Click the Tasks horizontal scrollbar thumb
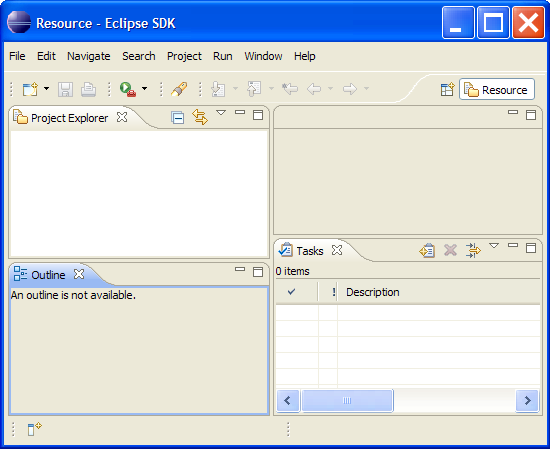550x449 pixels. click(x=347, y=401)
